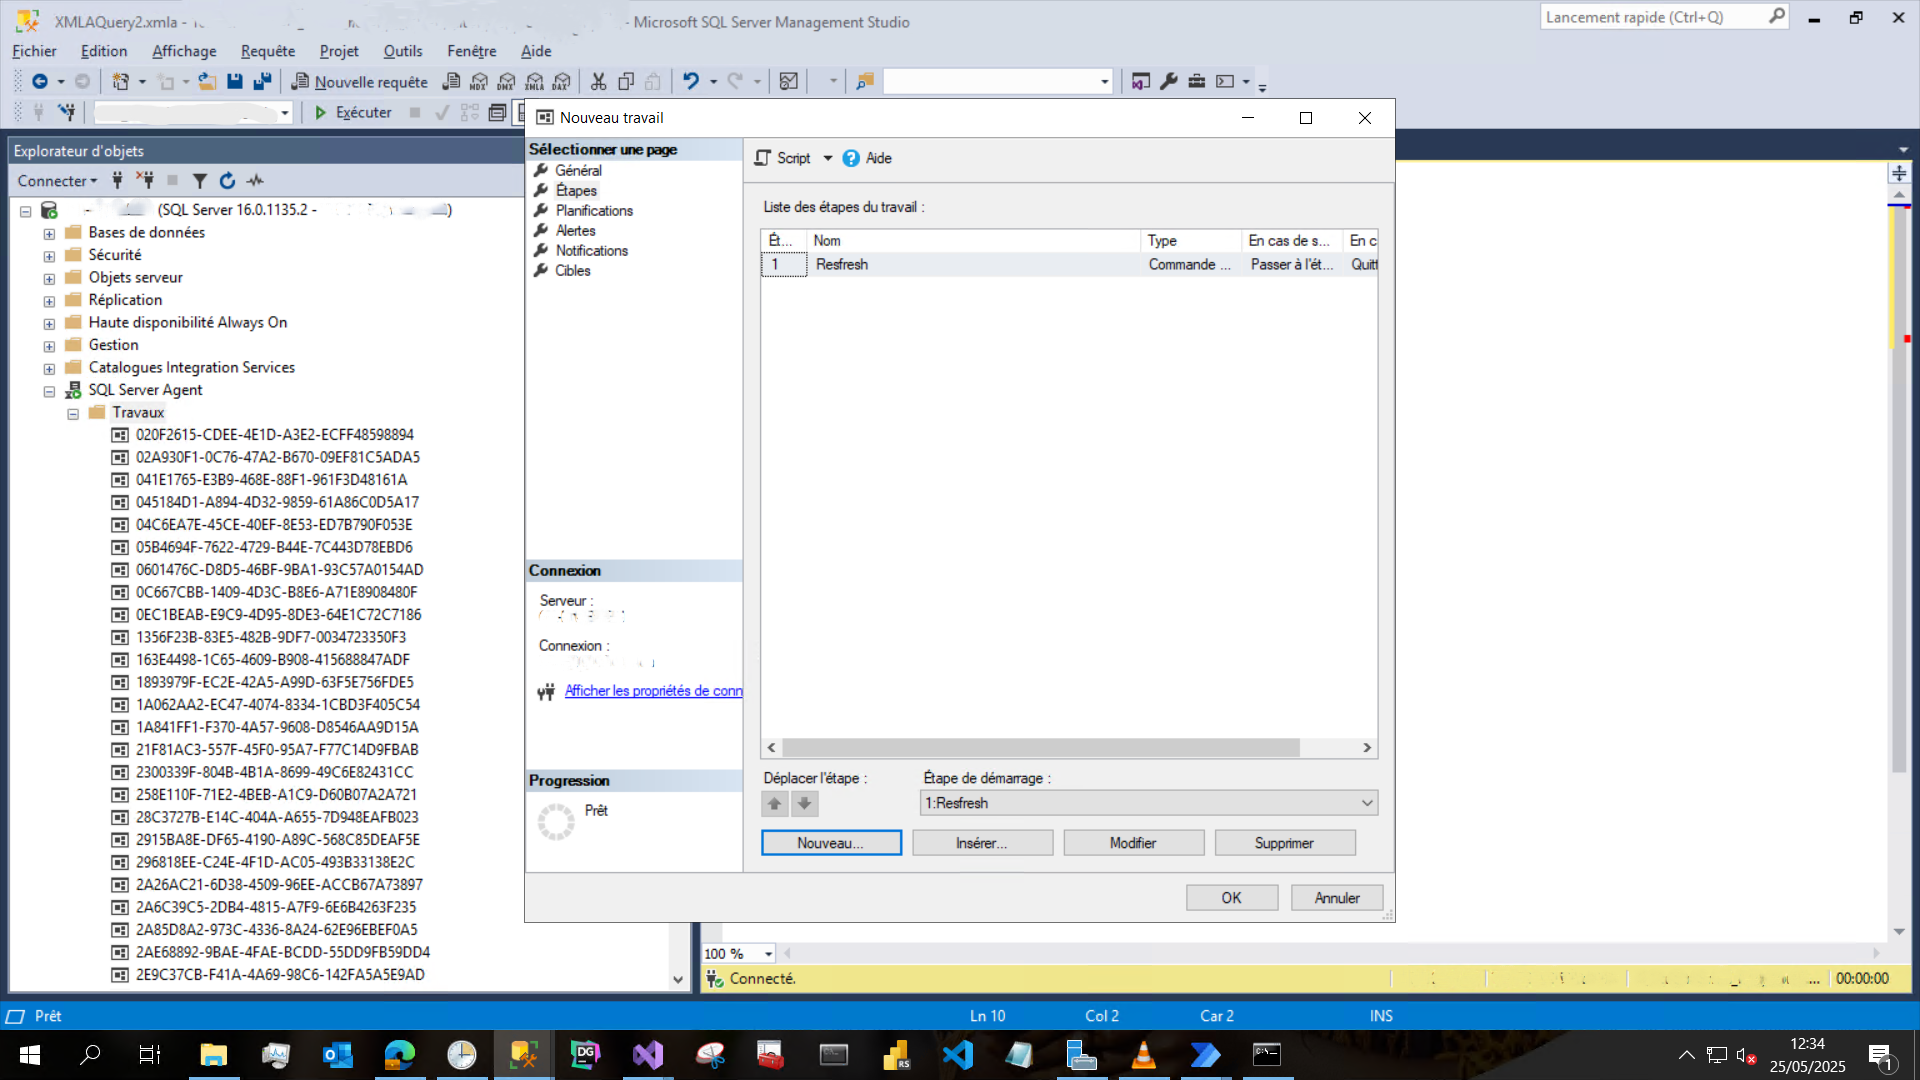1920x1080 pixels.
Task: Select the Resfresh step row
Action: click(1069, 265)
